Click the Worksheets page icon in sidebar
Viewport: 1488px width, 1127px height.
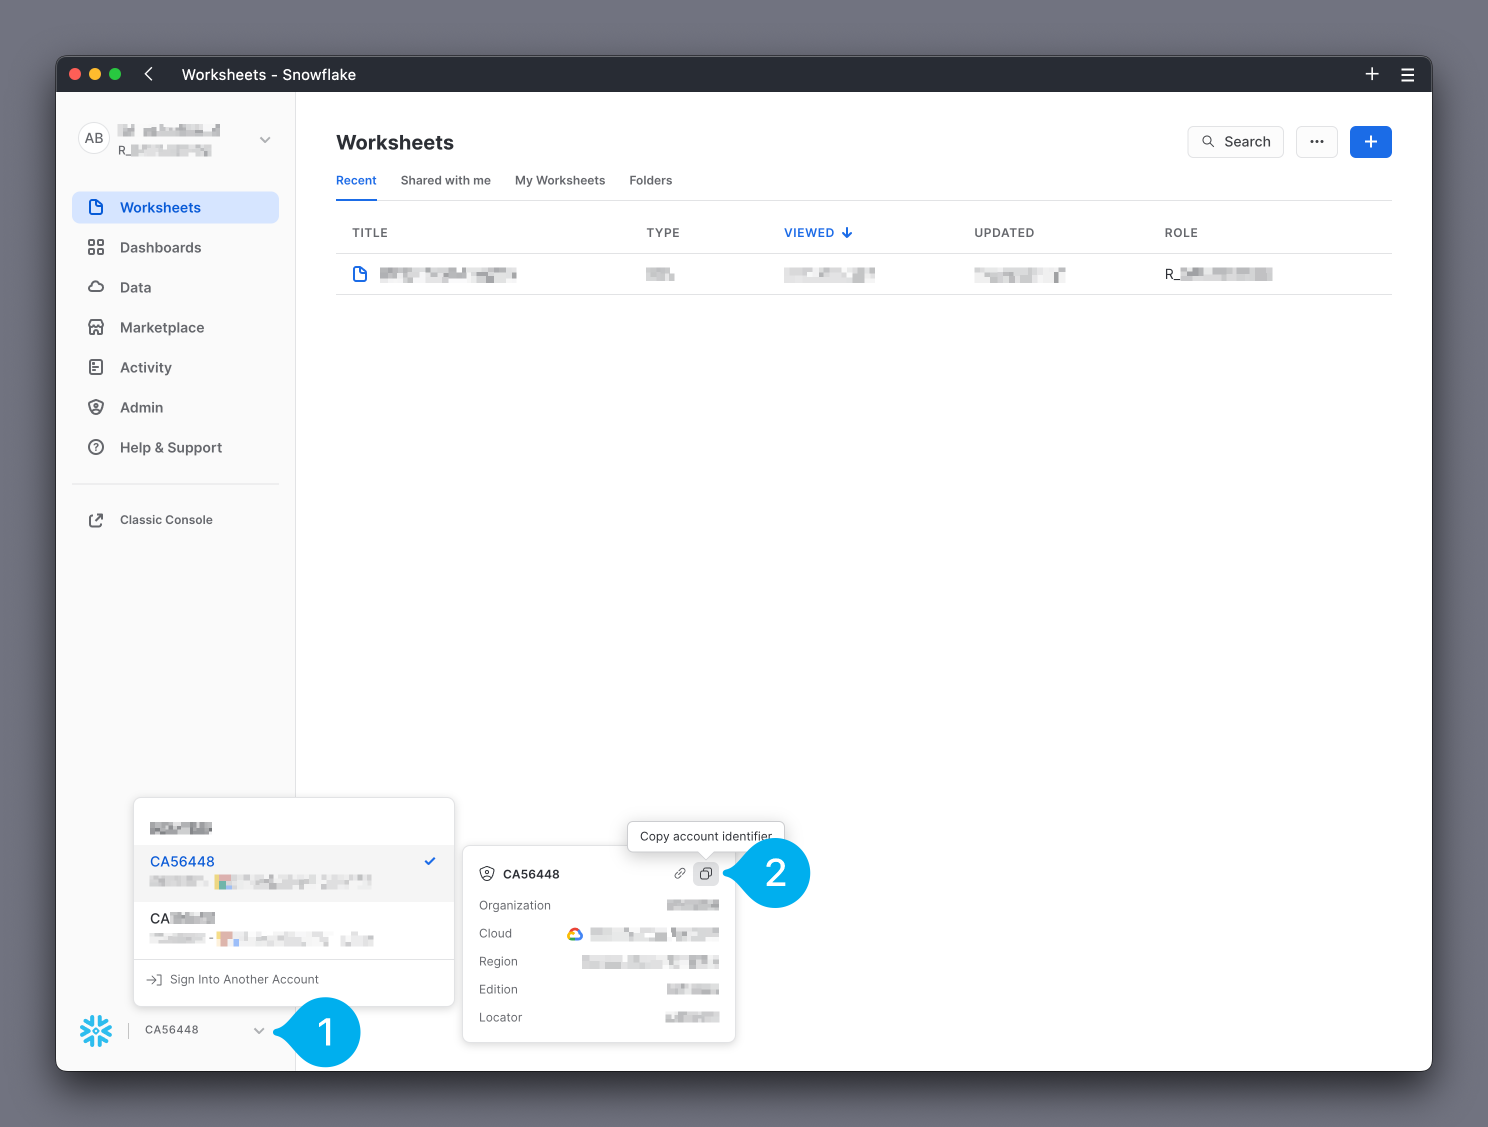click(96, 207)
